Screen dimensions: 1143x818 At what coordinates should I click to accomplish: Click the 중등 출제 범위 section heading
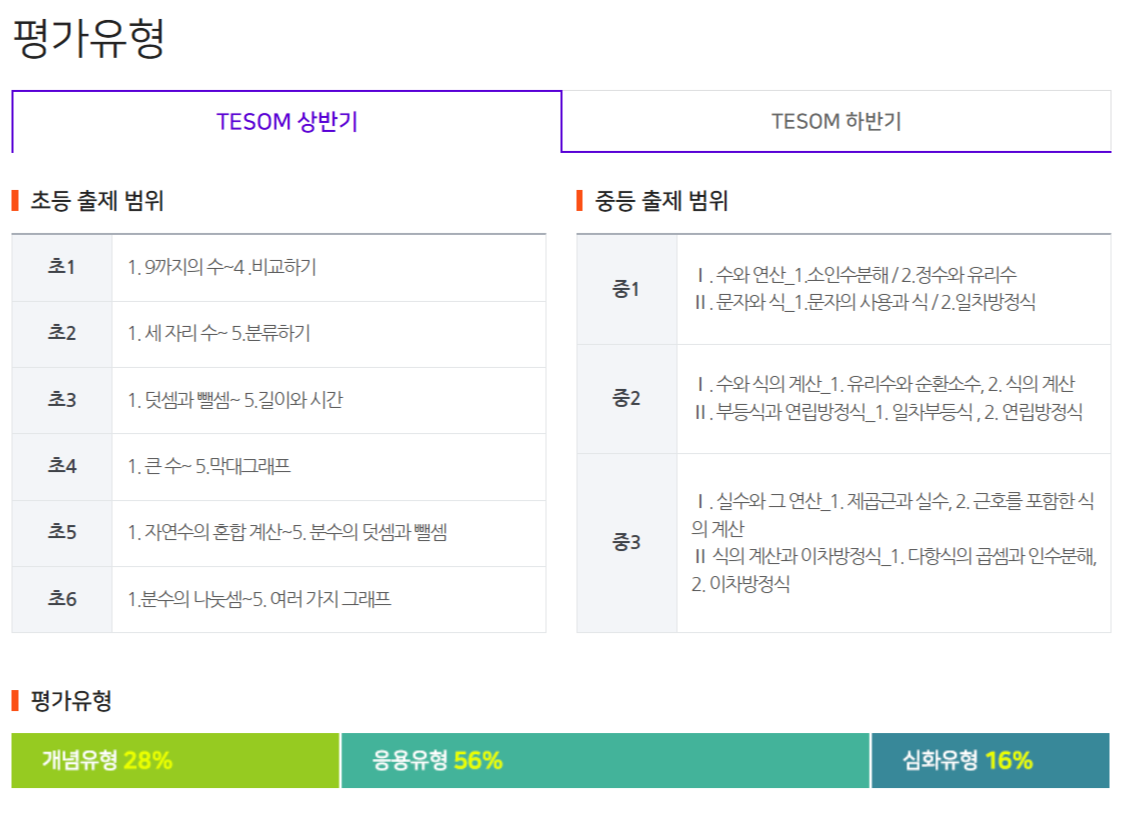(661, 200)
